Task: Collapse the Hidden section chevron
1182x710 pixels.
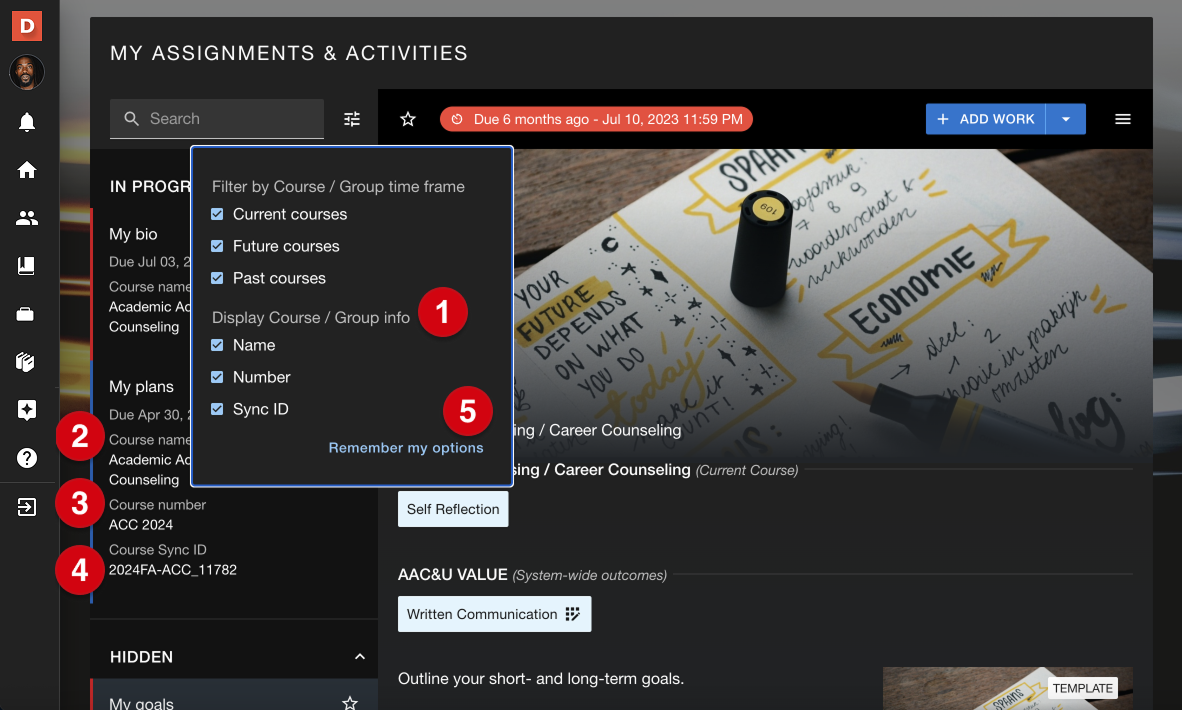Action: (x=360, y=656)
